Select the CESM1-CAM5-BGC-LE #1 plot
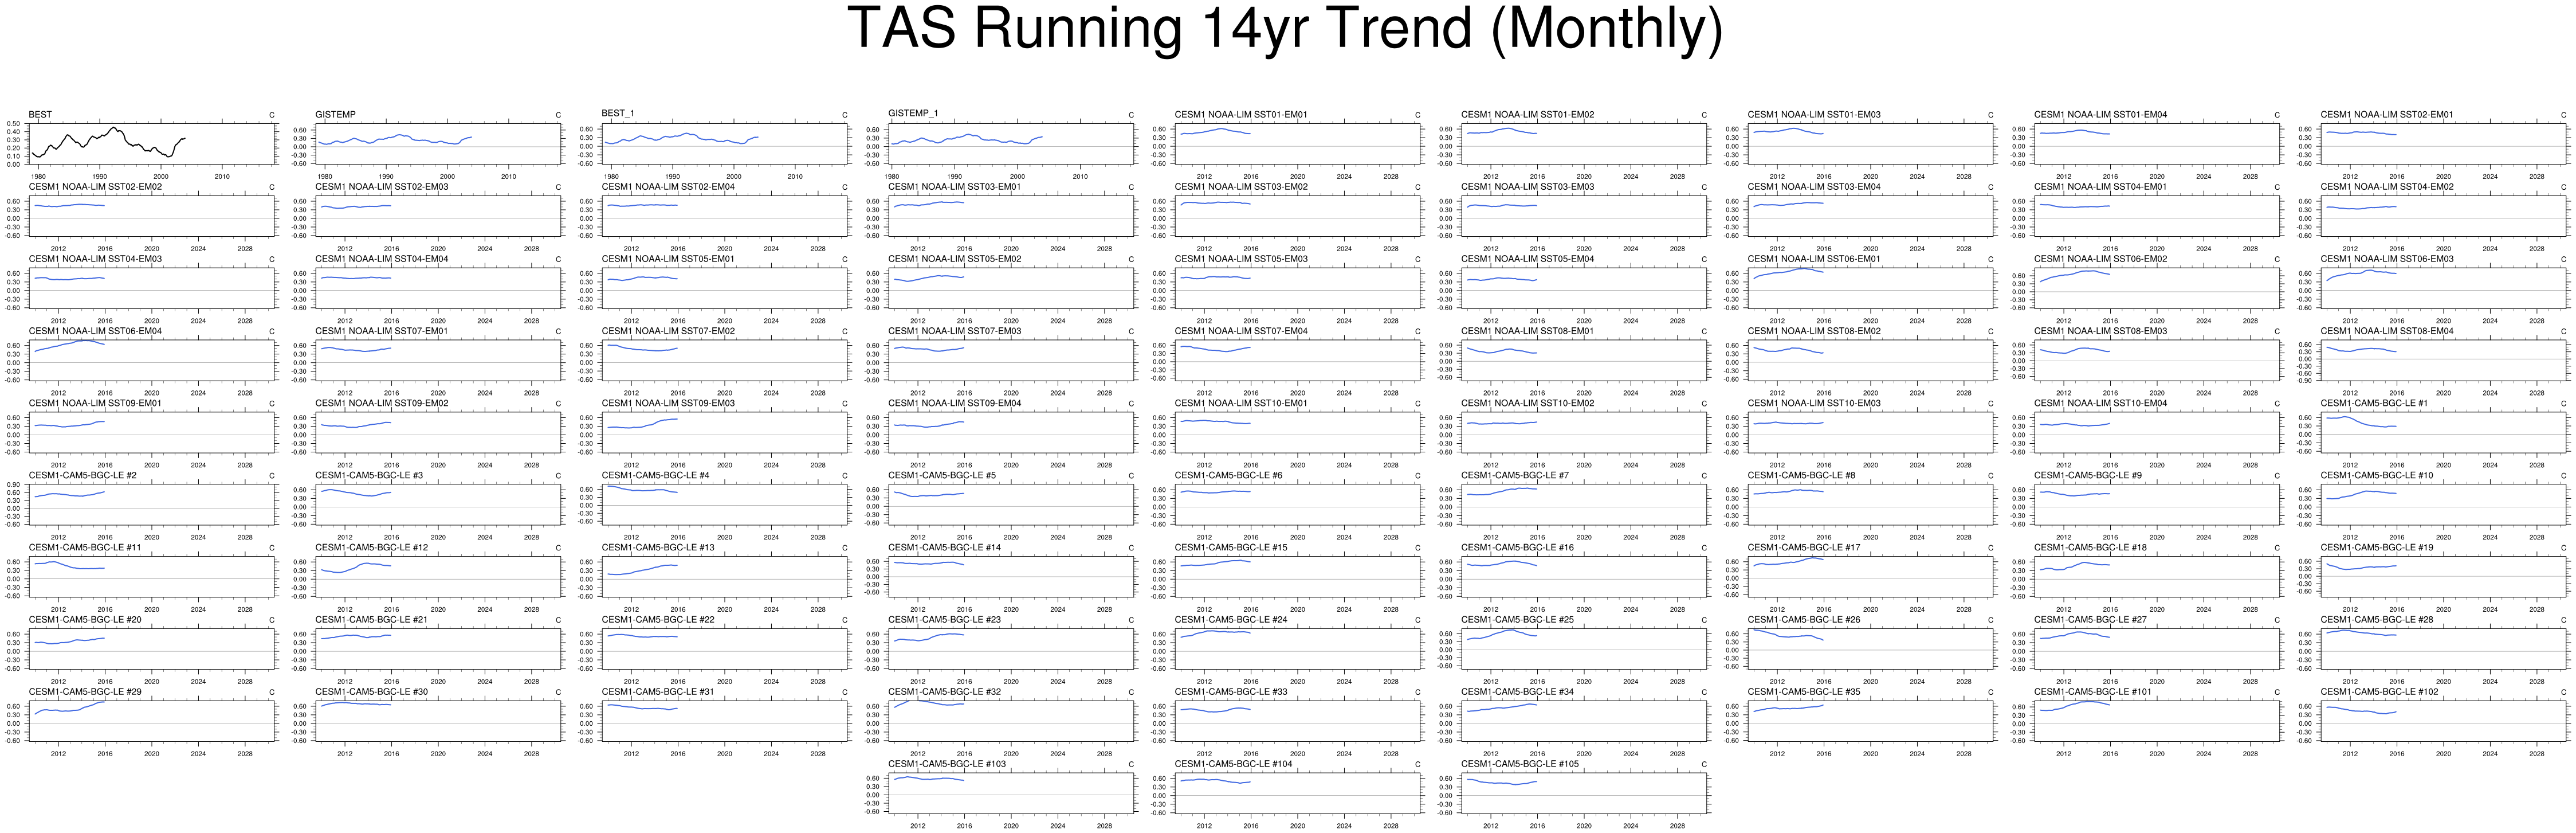The width and height of the screenshot is (2576, 833). coord(2443,432)
